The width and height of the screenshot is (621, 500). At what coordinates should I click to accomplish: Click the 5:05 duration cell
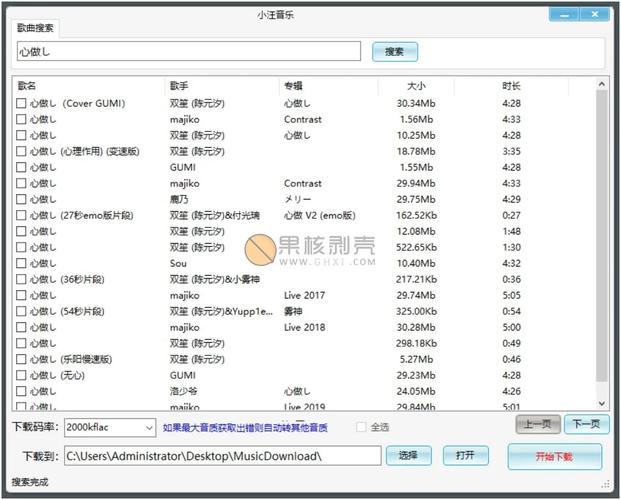click(511, 296)
